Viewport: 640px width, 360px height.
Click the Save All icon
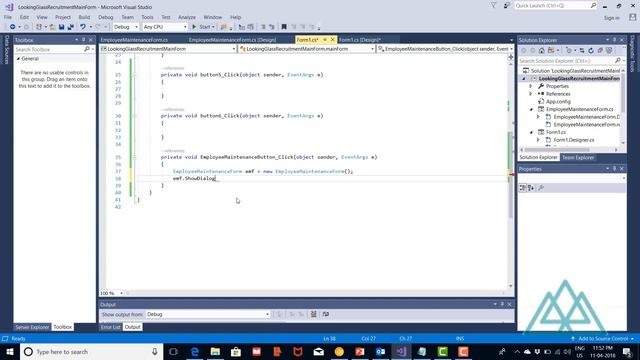point(71,27)
